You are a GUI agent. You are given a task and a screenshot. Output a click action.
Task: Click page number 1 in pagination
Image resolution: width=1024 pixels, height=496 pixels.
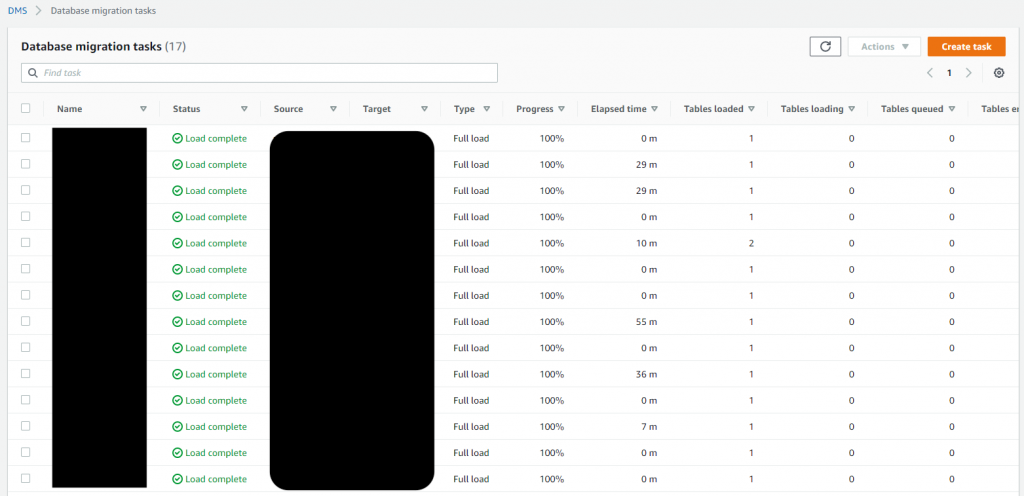point(949,73)
